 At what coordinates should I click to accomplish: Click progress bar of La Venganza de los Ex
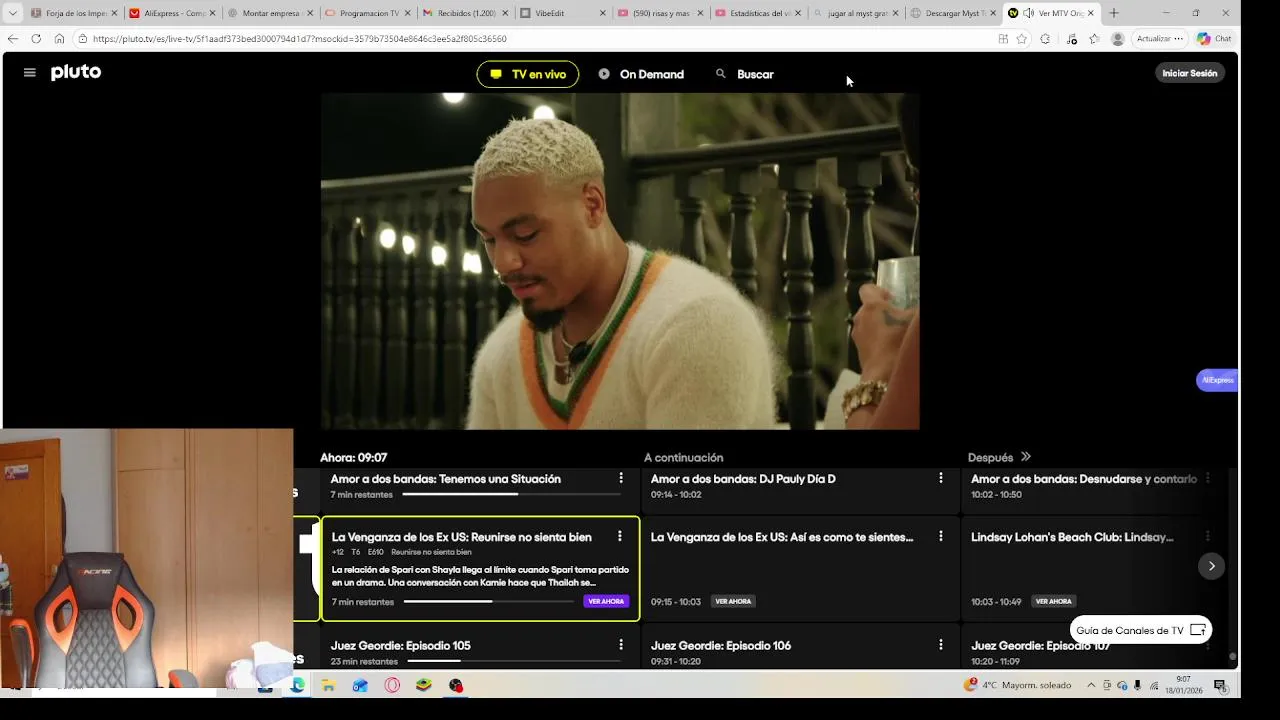[x=489, y=602]
